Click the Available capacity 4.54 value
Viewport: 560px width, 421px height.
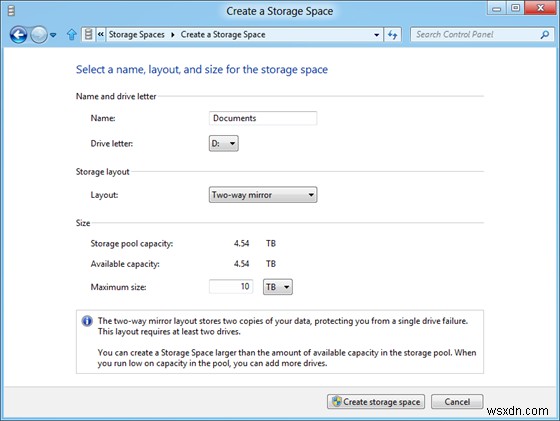click(241, 264)
